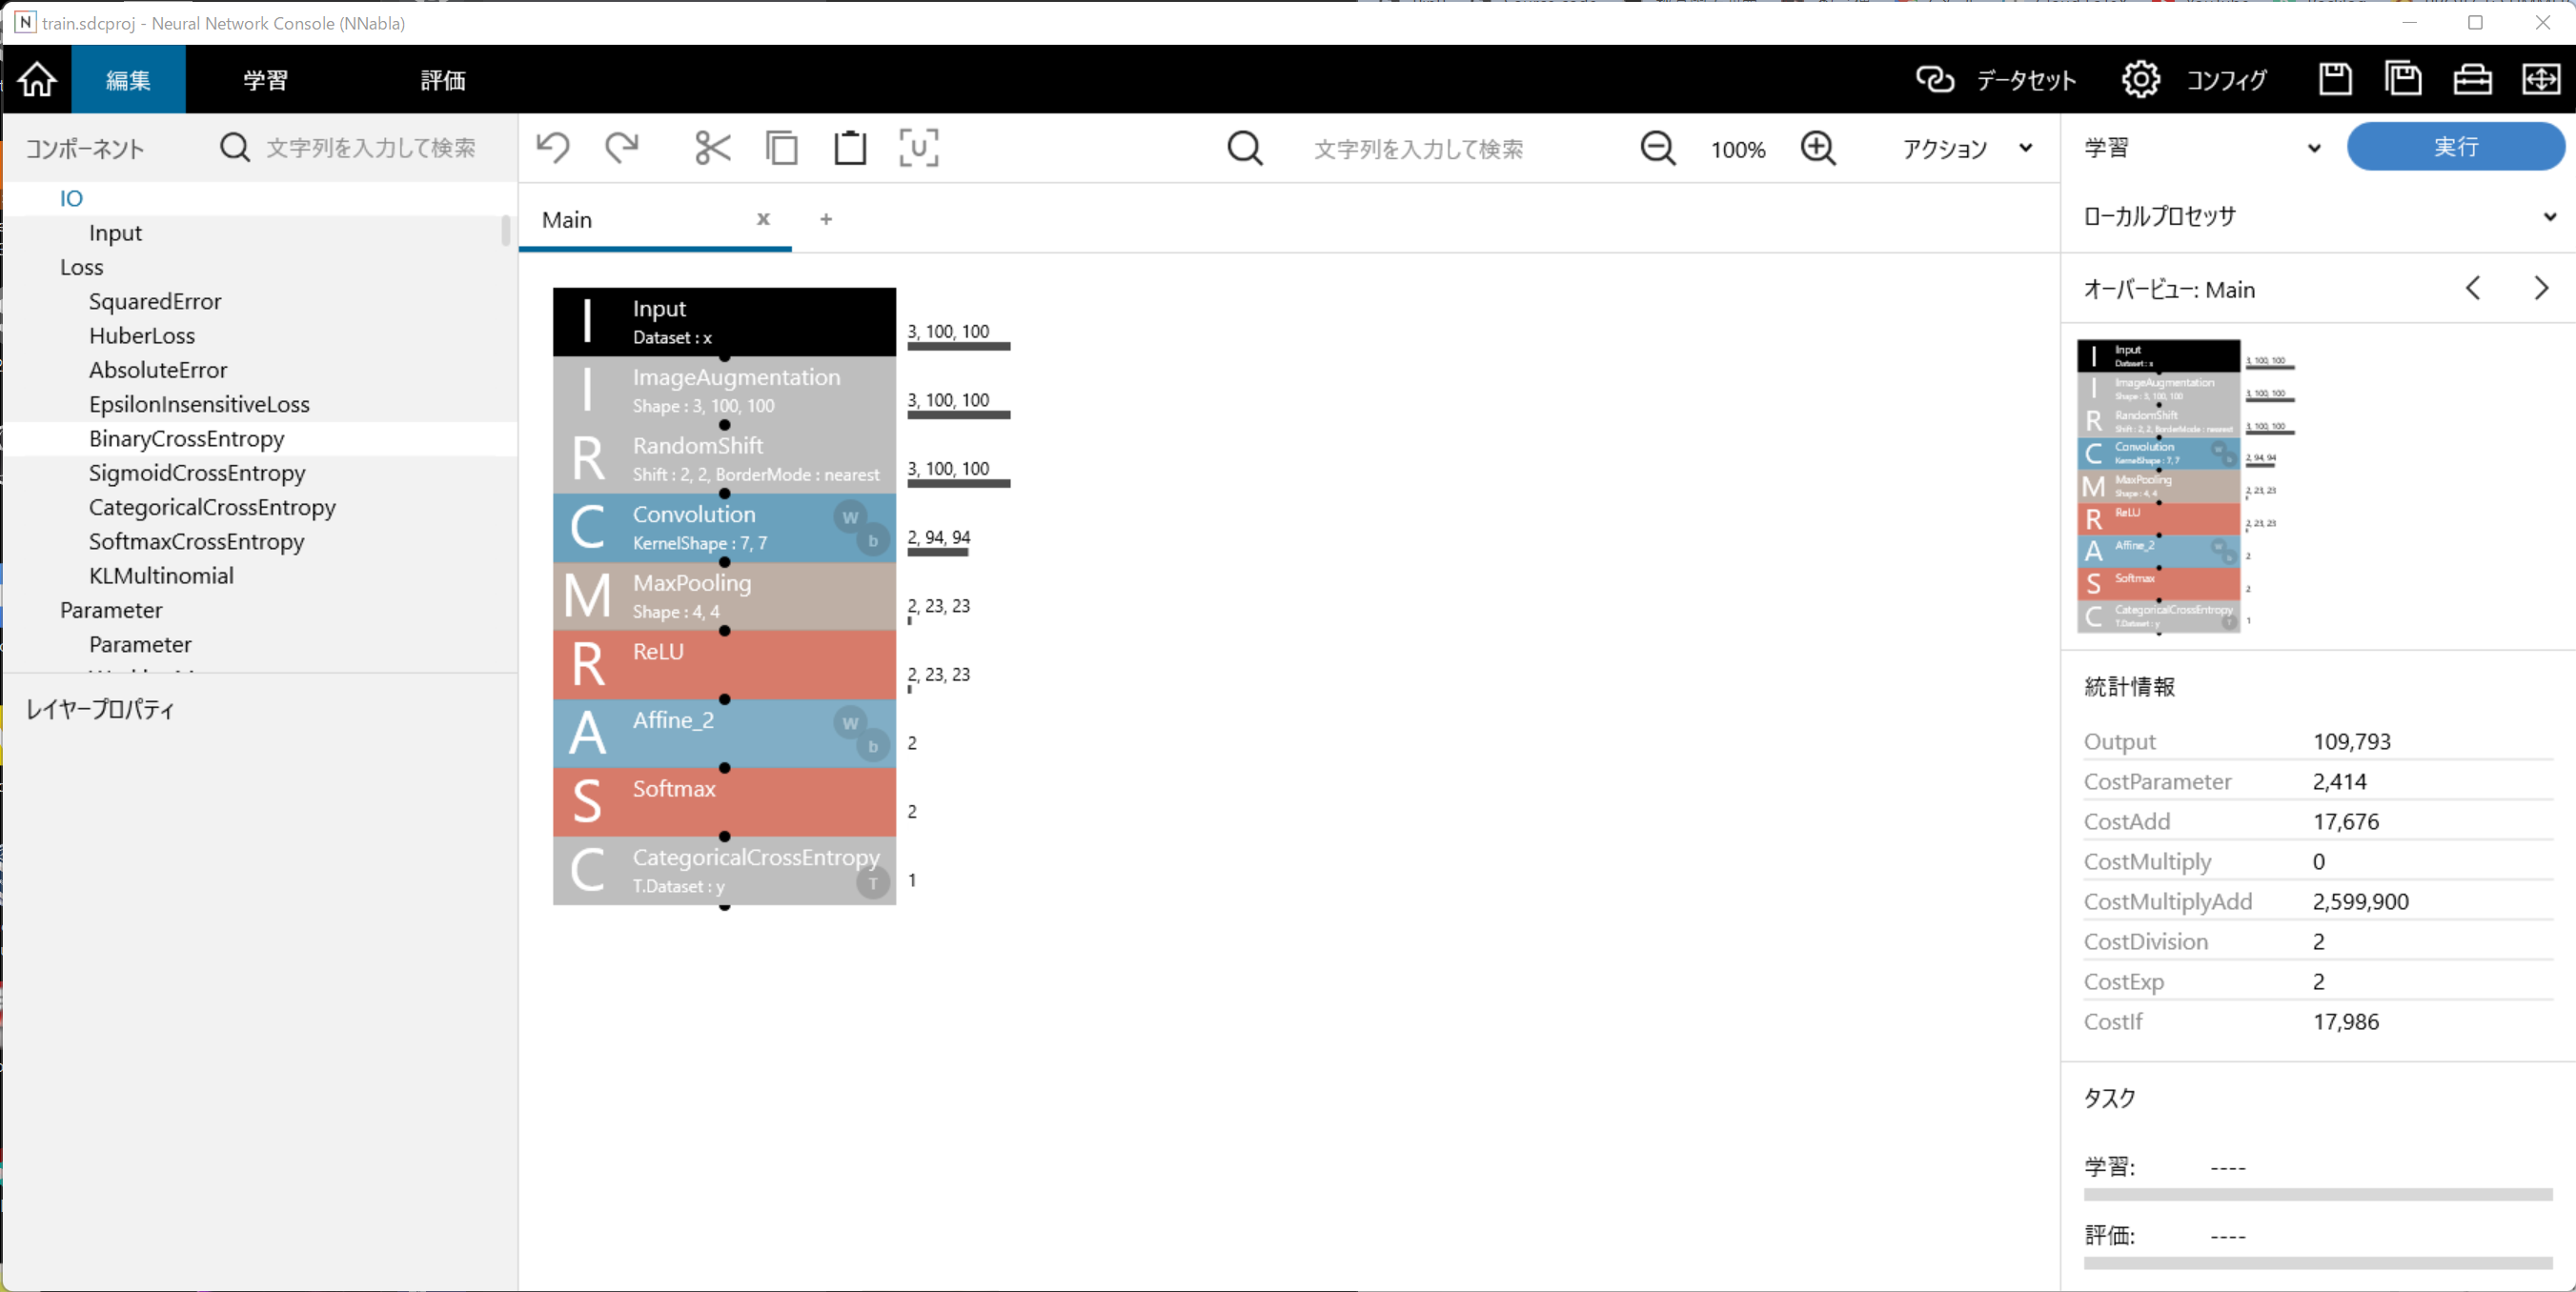
Task: Click the Paste clipboard icon
Action: tap(850, 148)
